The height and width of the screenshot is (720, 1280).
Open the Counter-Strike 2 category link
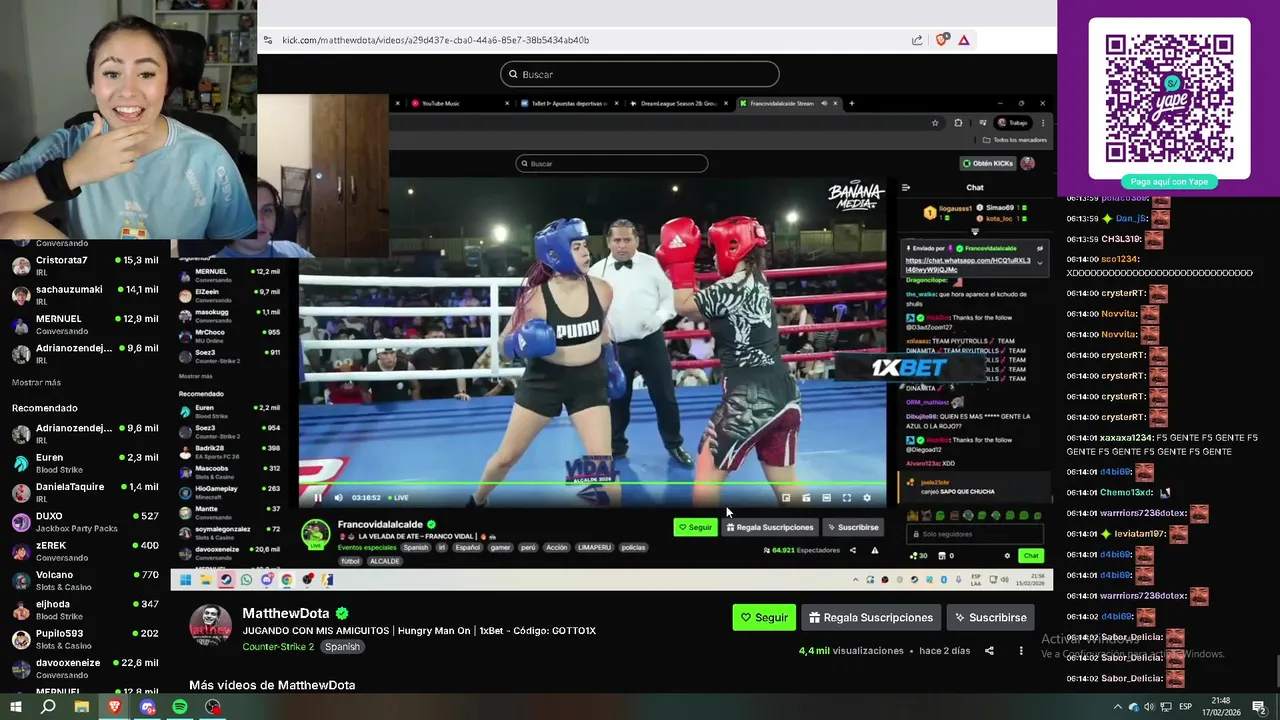coord(278,647)
